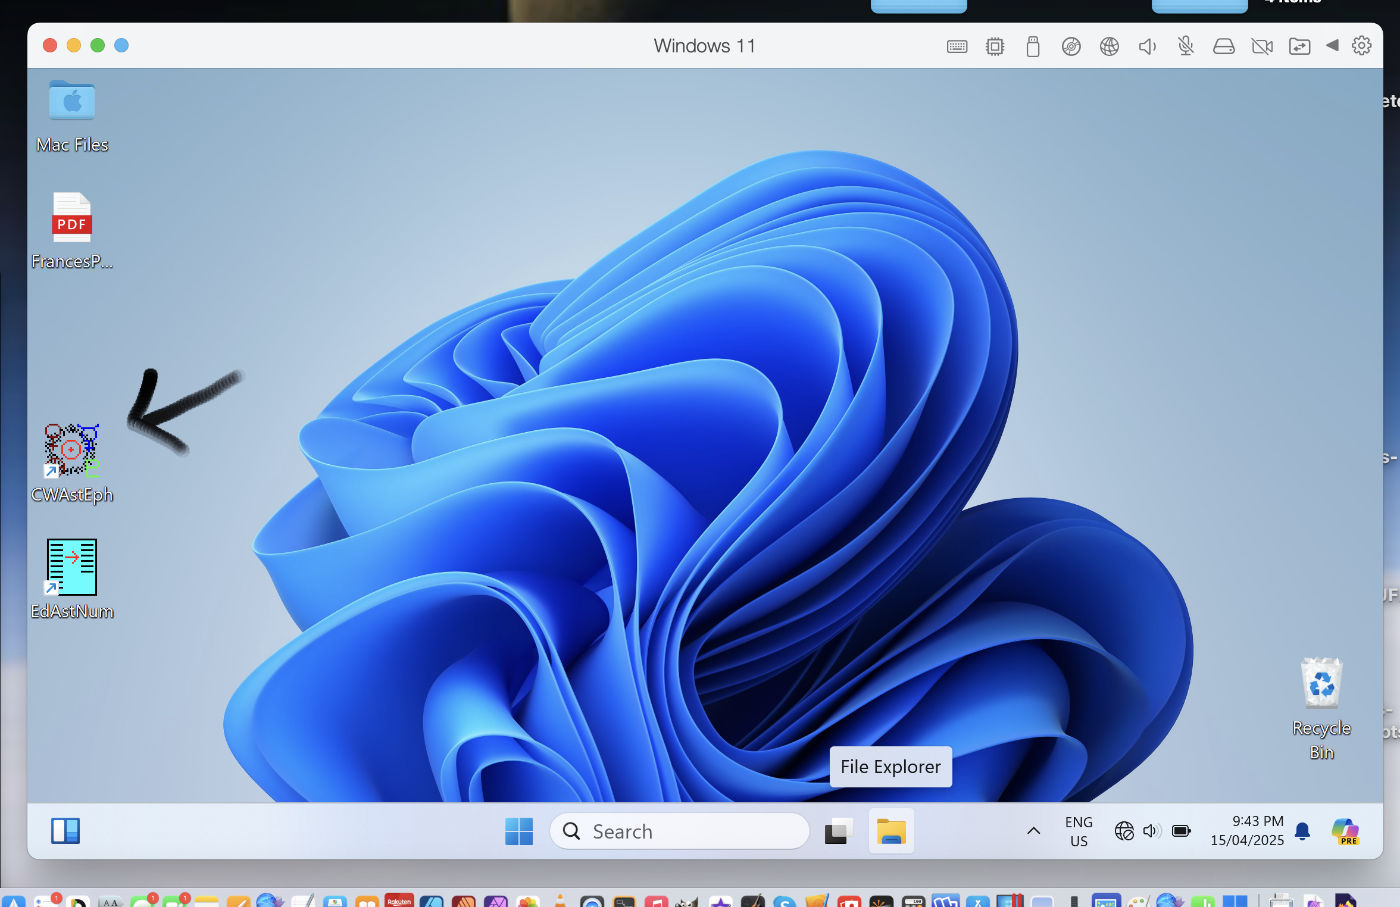The width and height of the screenshot is (1400, 907).
Task: Open the CWAstEph desktop shortcut
Action: pyautogui.click(x=71, y=451)
